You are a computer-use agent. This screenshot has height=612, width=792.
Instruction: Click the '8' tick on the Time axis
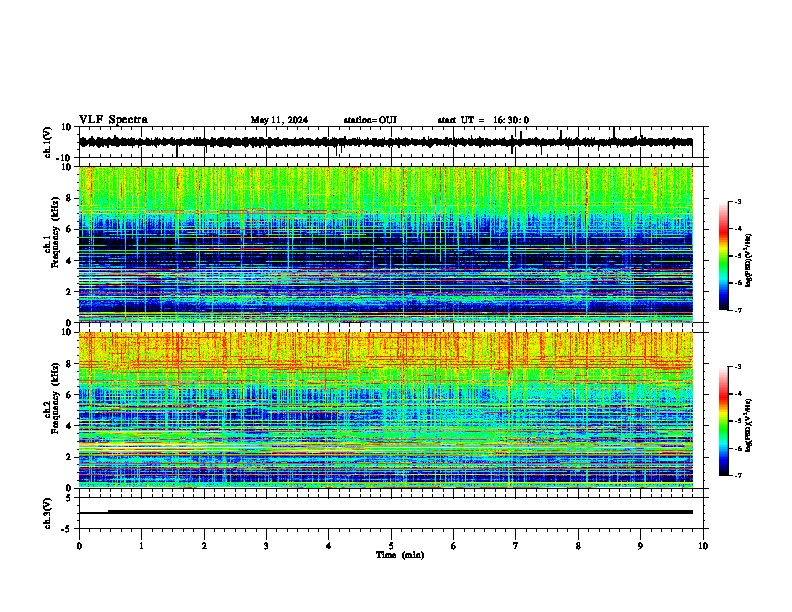pyautogui.click(x=578, y=546)
